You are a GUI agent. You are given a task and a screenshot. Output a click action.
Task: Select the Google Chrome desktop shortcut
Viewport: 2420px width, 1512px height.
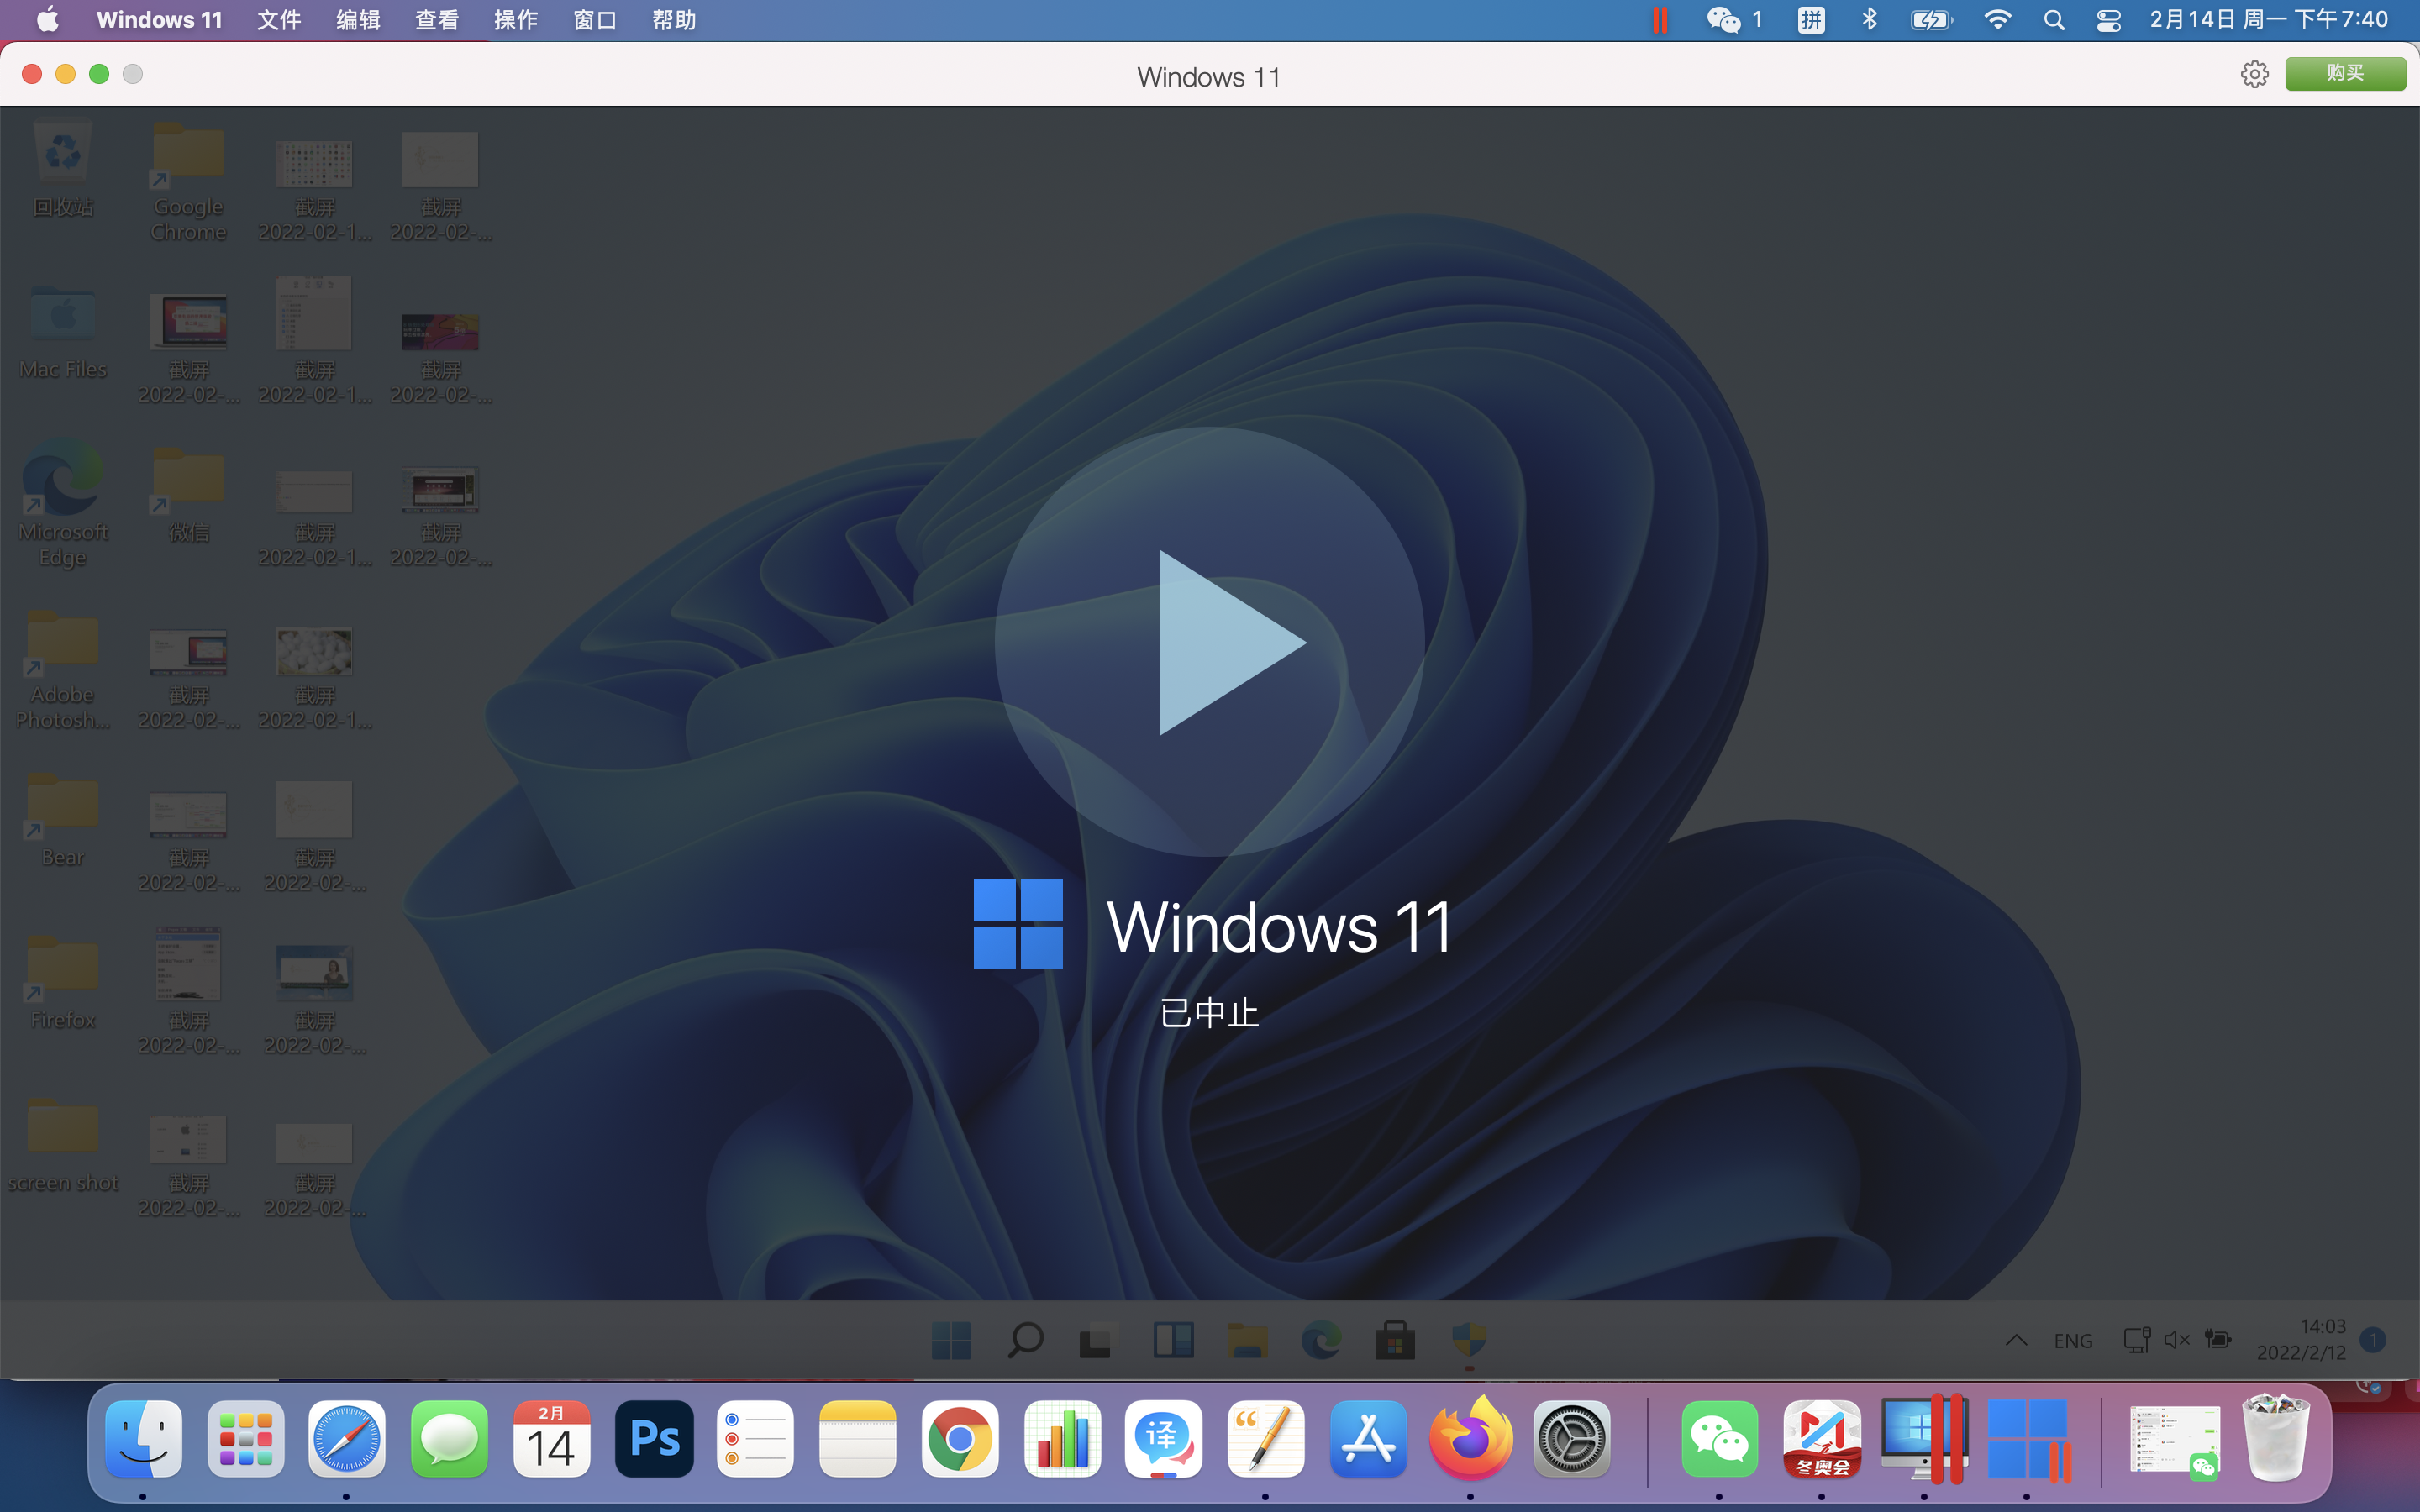[x=188, y=182]
